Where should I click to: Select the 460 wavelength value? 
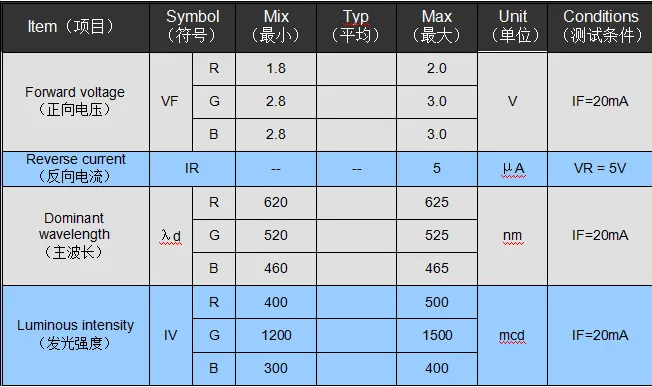point(276,269)
